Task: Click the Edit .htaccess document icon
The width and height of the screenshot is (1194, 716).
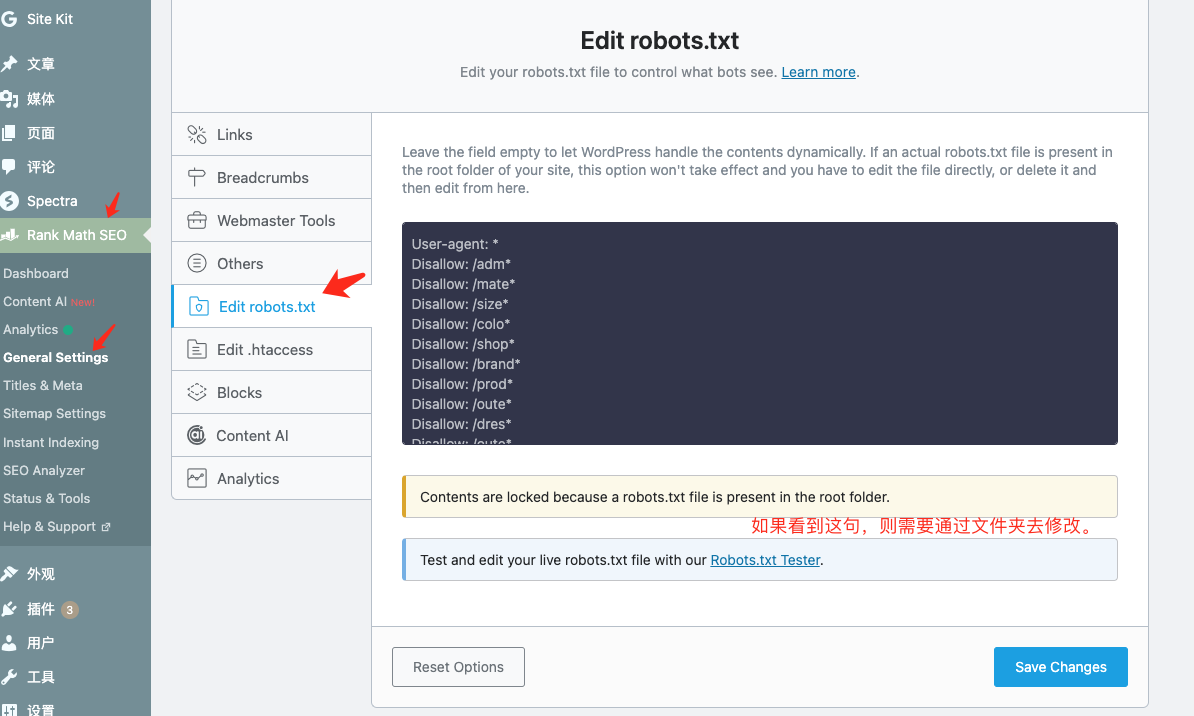Action: pos(197,350)
